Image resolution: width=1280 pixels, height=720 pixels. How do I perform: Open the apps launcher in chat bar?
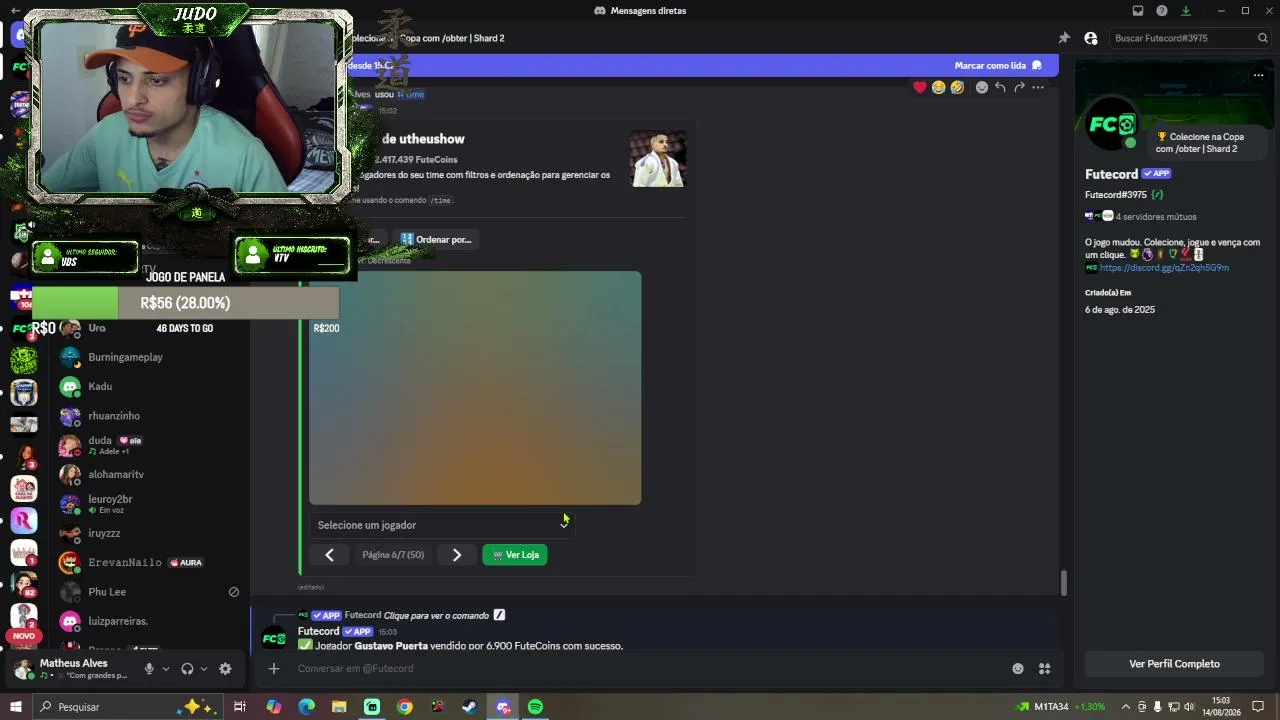tap(1044, 669)
